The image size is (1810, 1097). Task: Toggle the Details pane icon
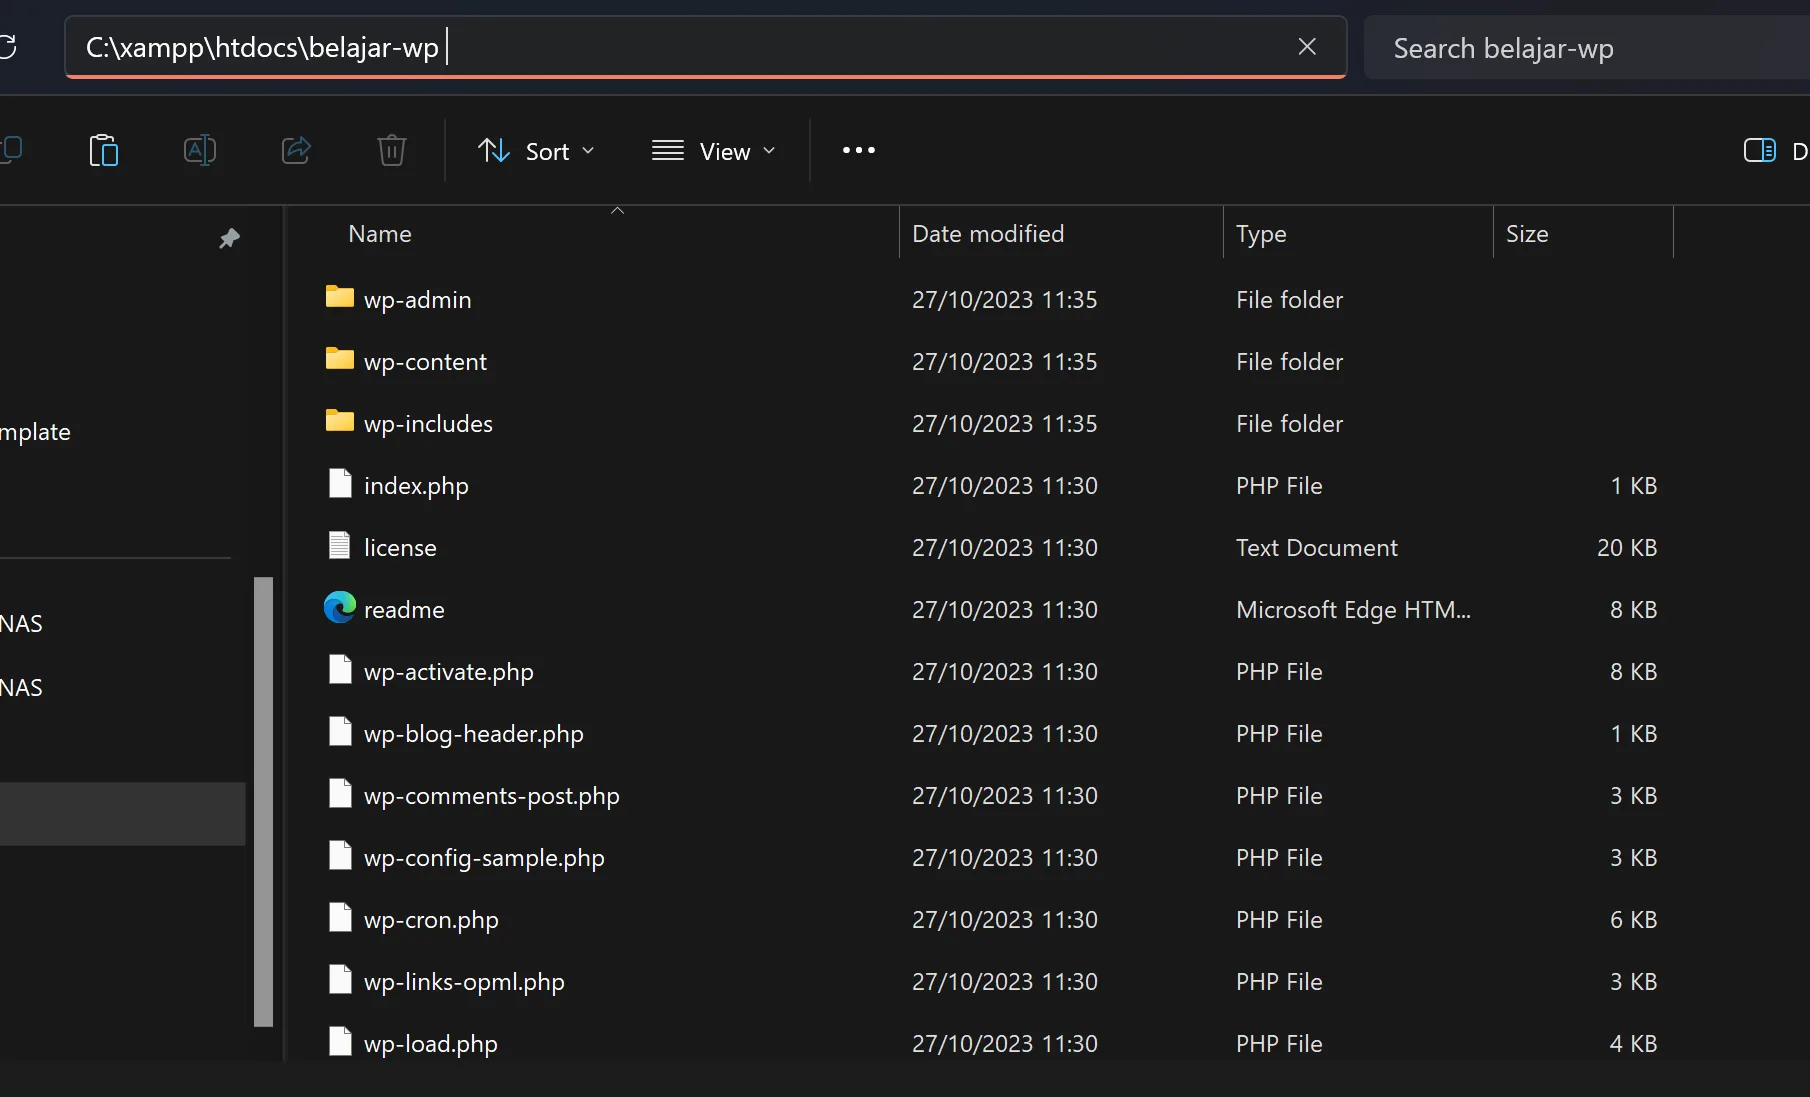tap(1760, 151)
